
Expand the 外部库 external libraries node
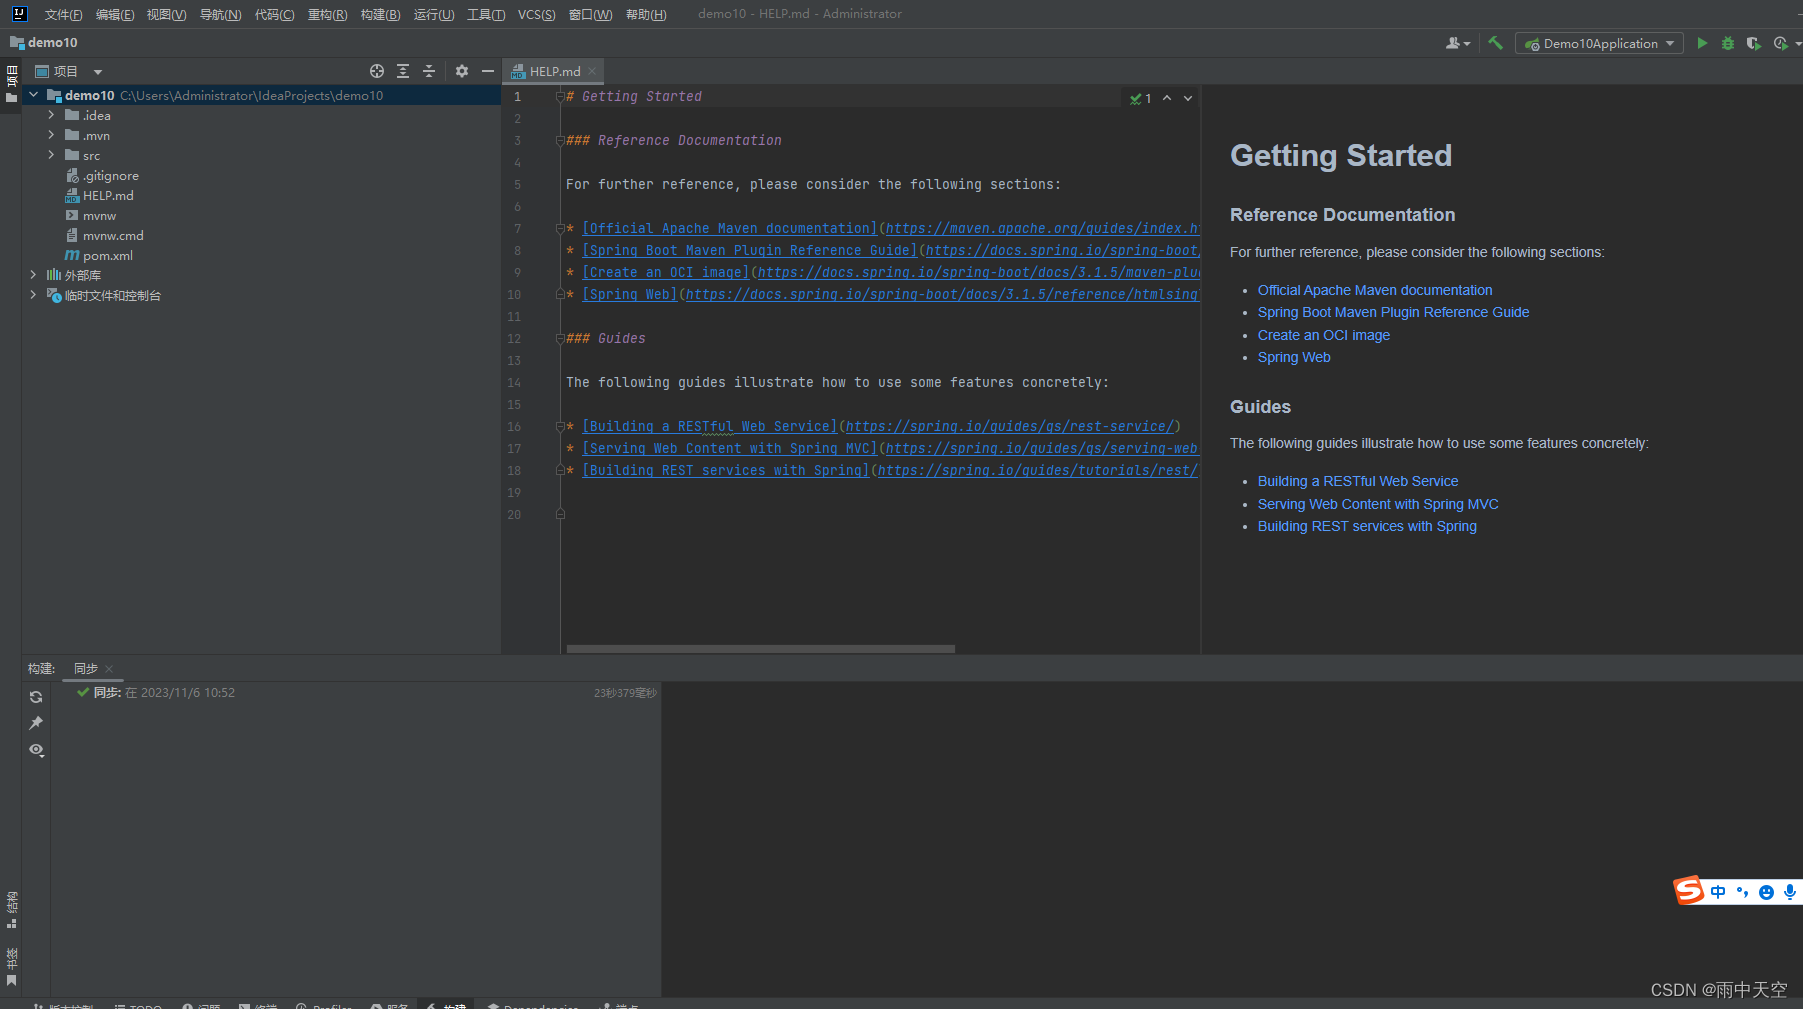tap(34, 275)
